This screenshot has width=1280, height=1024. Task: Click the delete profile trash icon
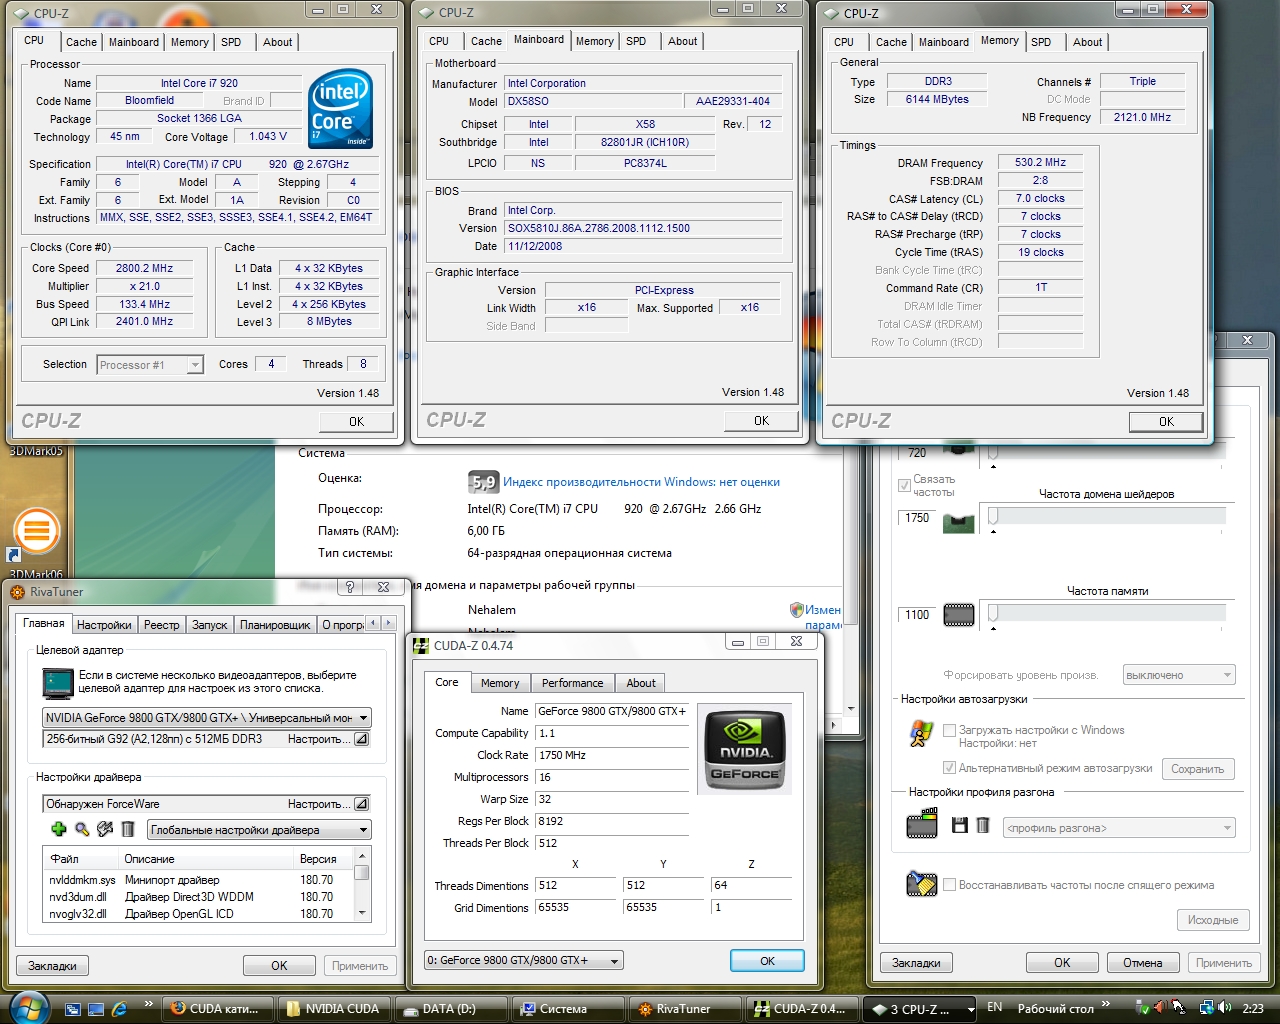(983, 825)
